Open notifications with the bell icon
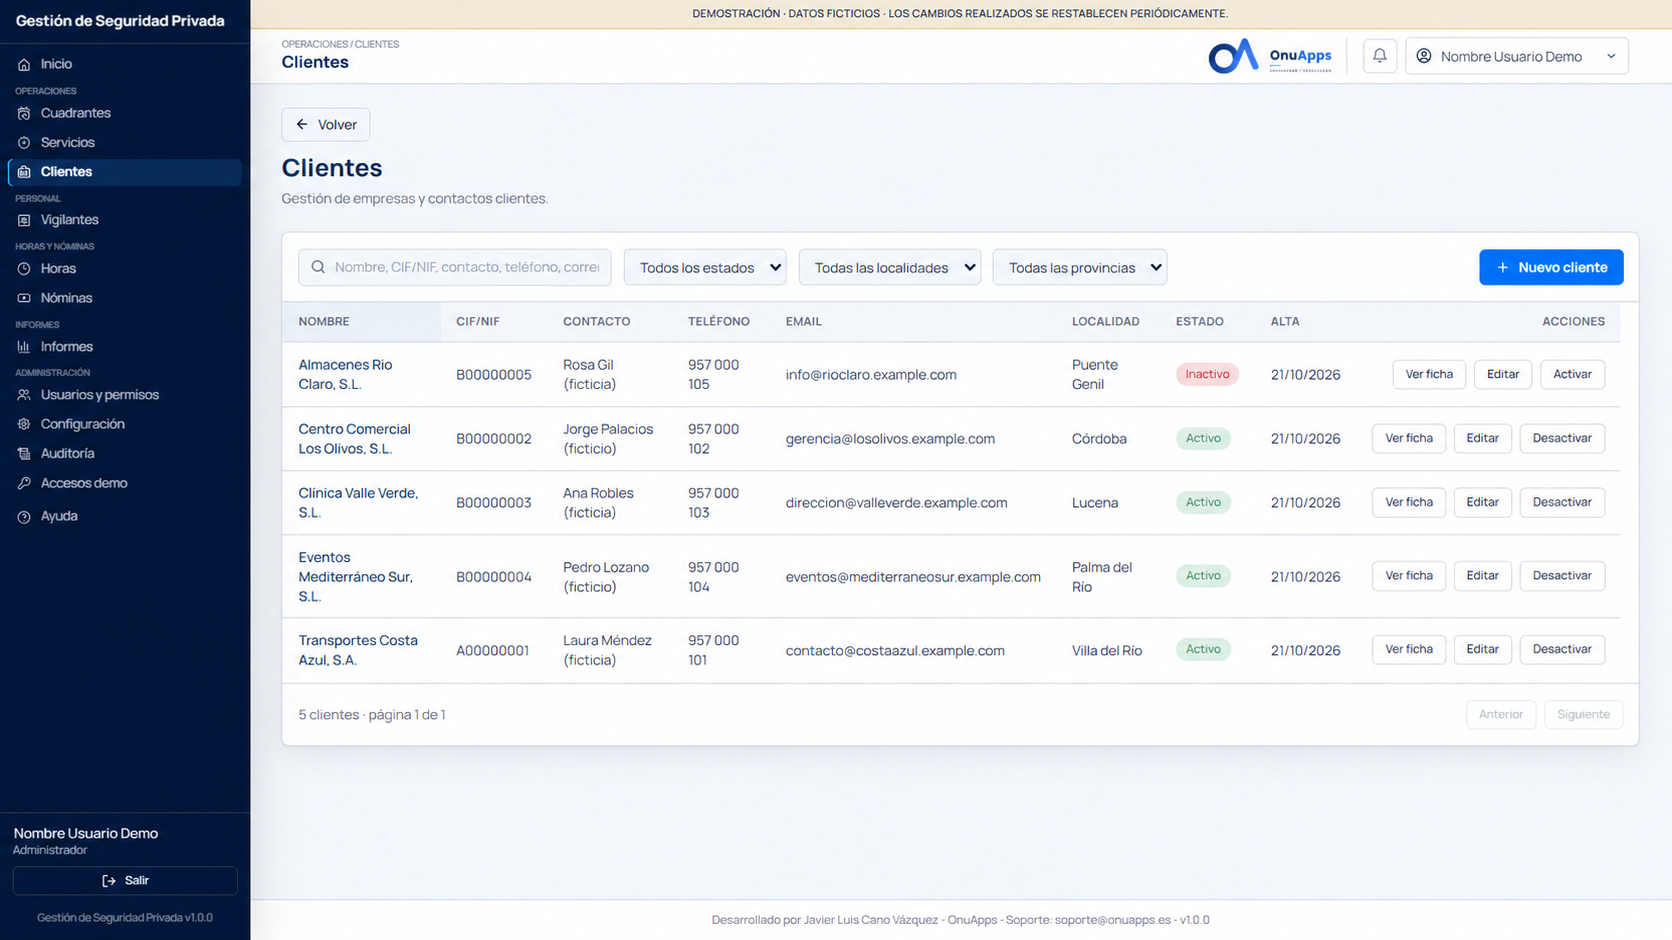Image resolution: width=1672 pixels, height=940 pixels. click(1379, 56)
